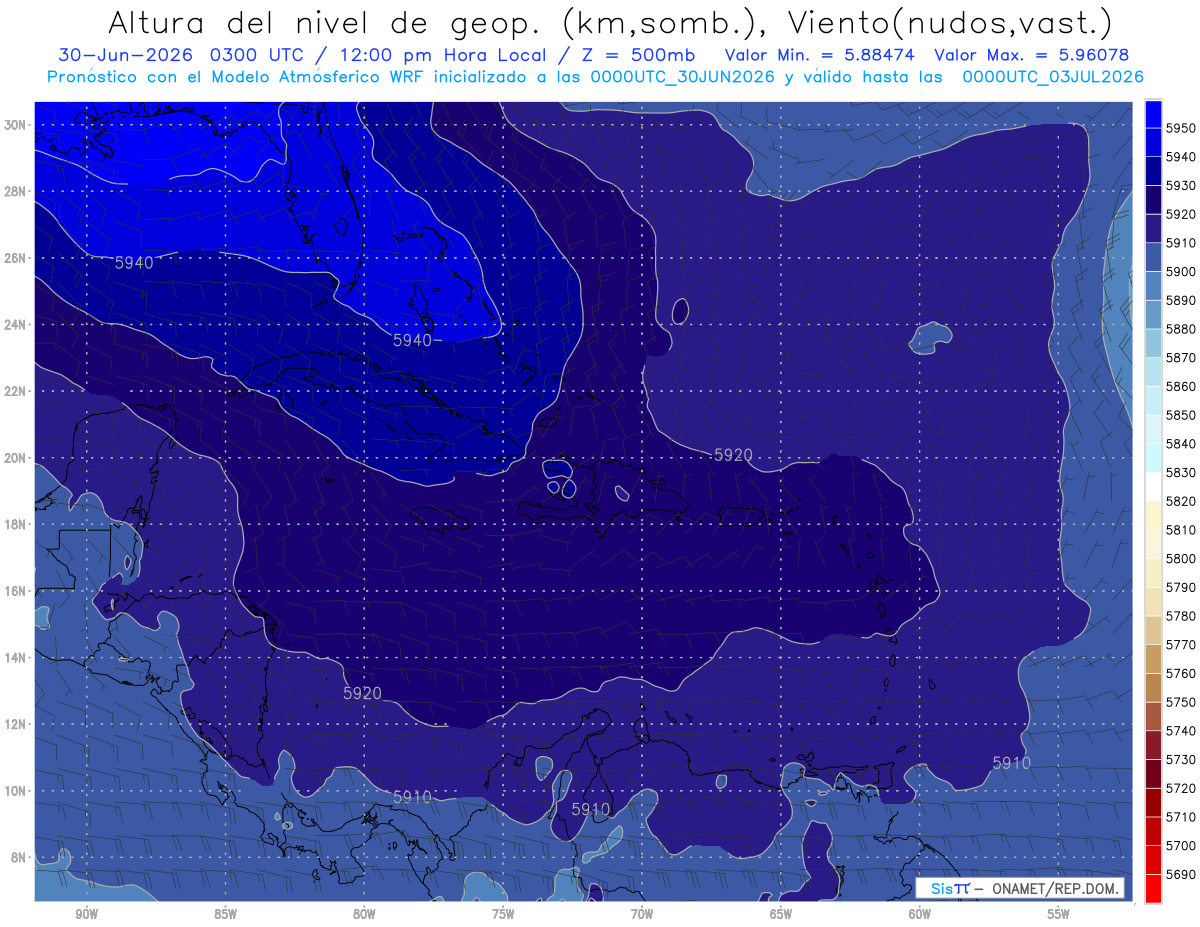Click the 65W longitude axis label
The image size is (1200, 927).
(x=781, y=914)
